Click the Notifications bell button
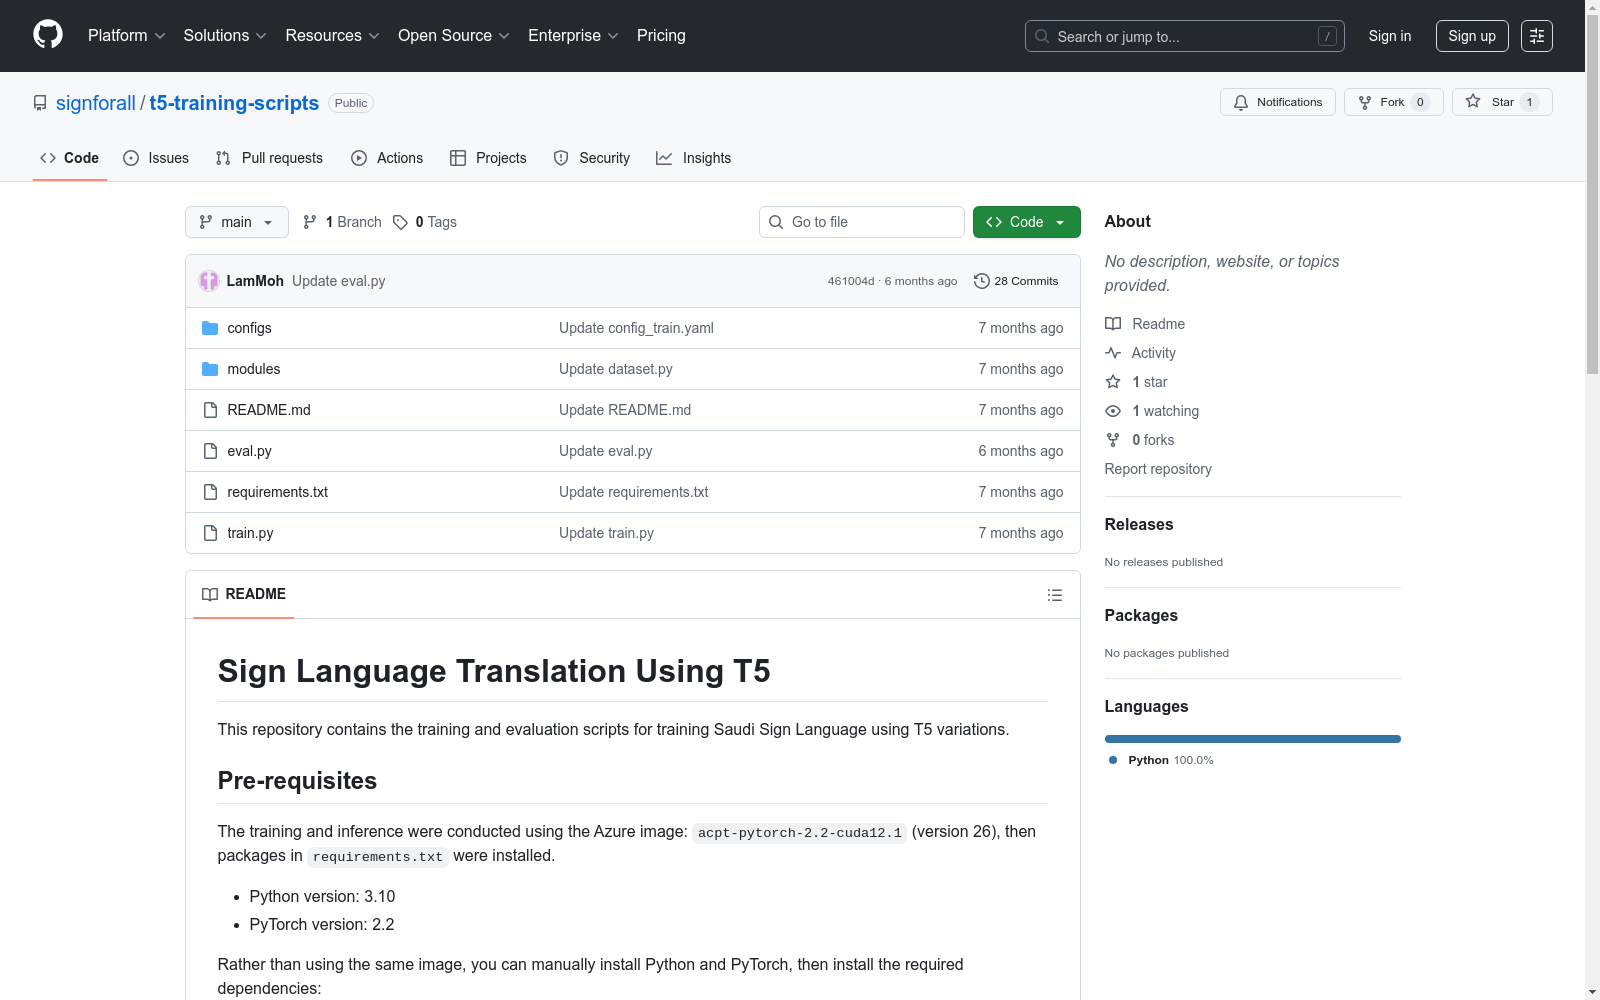1600x1000 pixels. coord(1278,102)
